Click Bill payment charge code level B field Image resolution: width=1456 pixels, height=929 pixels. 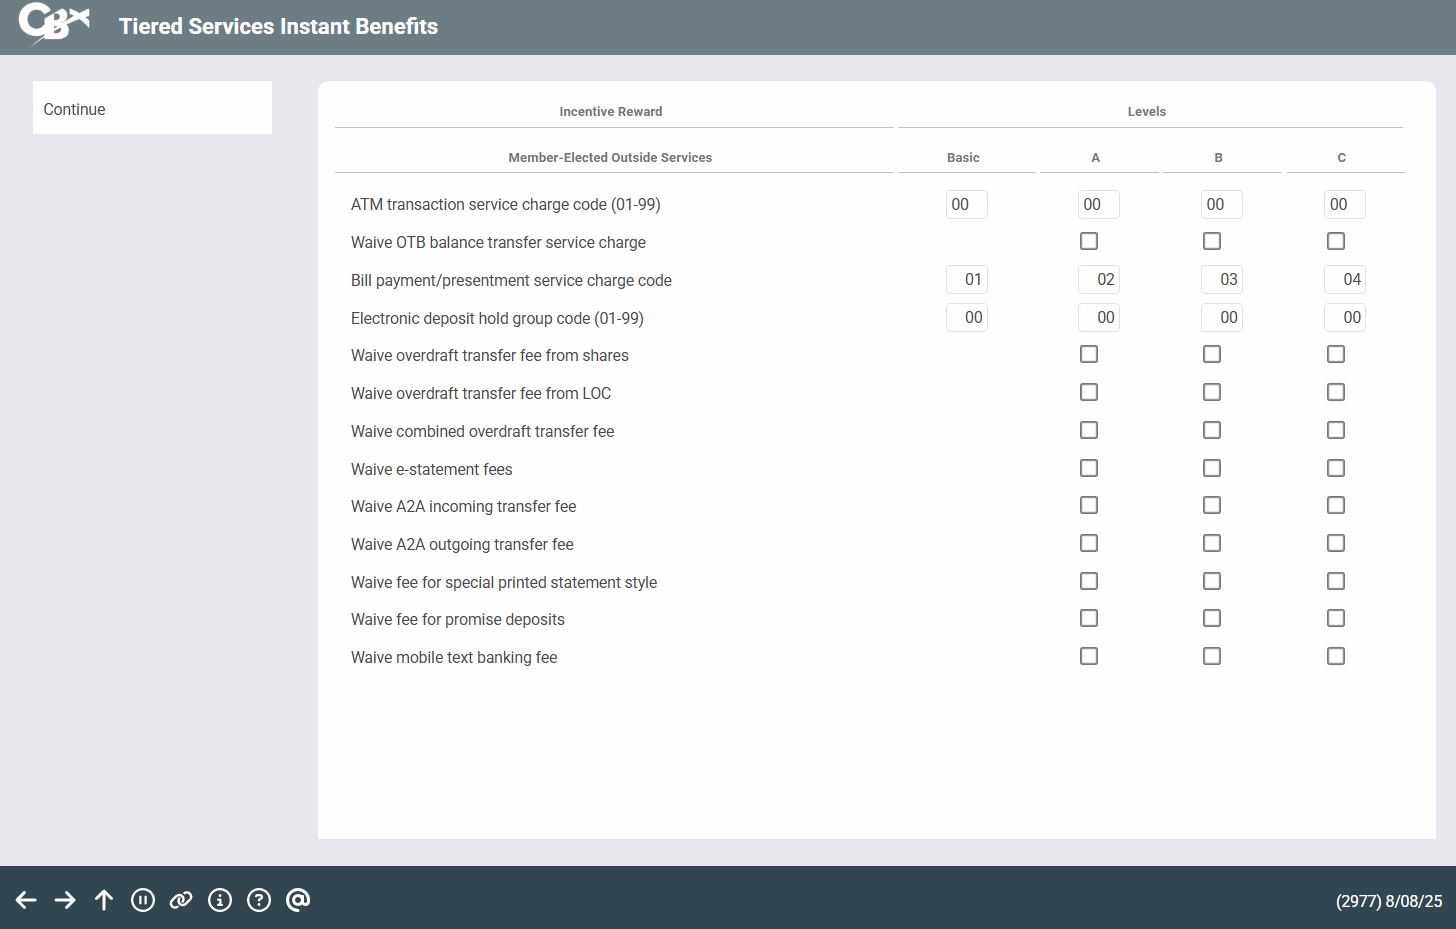click(1221, 279)
